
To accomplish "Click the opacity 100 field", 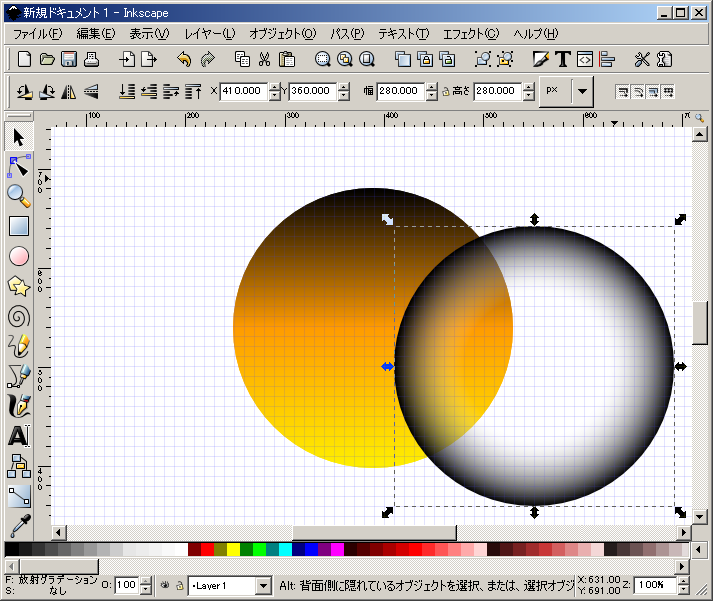I will click(x=127, y=585).
